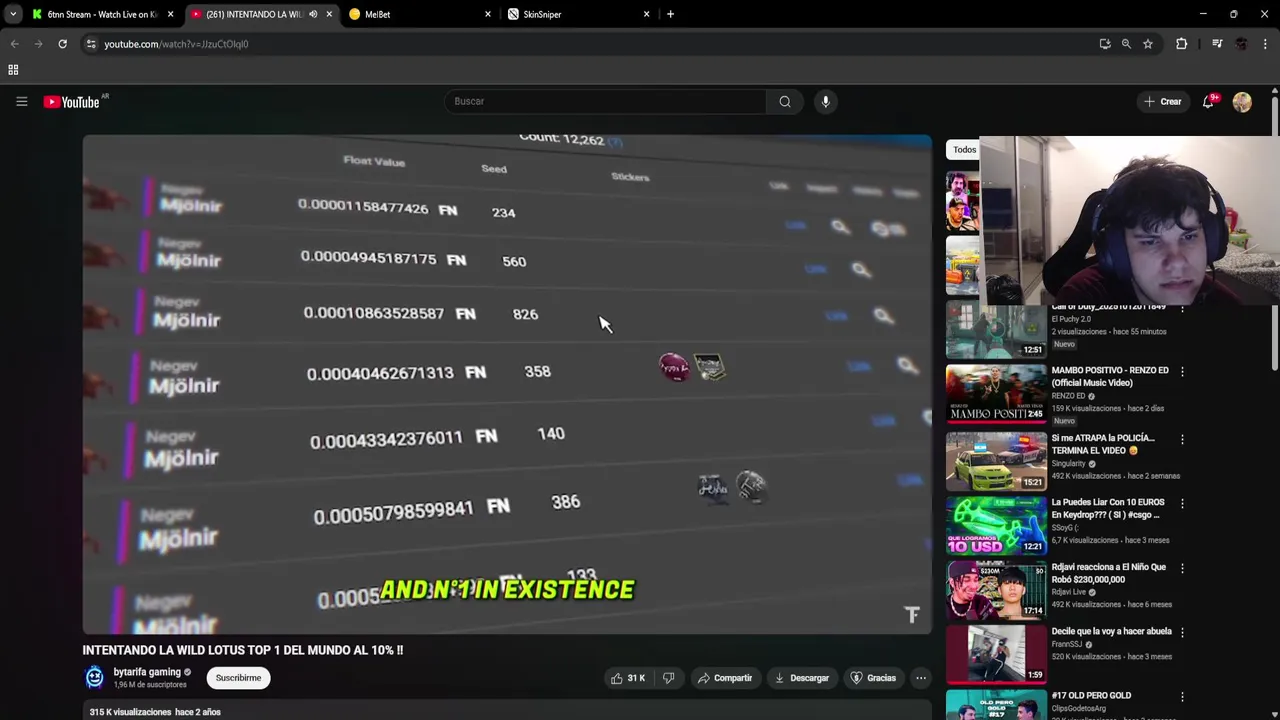
Task: Focus the Buscar search field
Action: click(605, 101)
